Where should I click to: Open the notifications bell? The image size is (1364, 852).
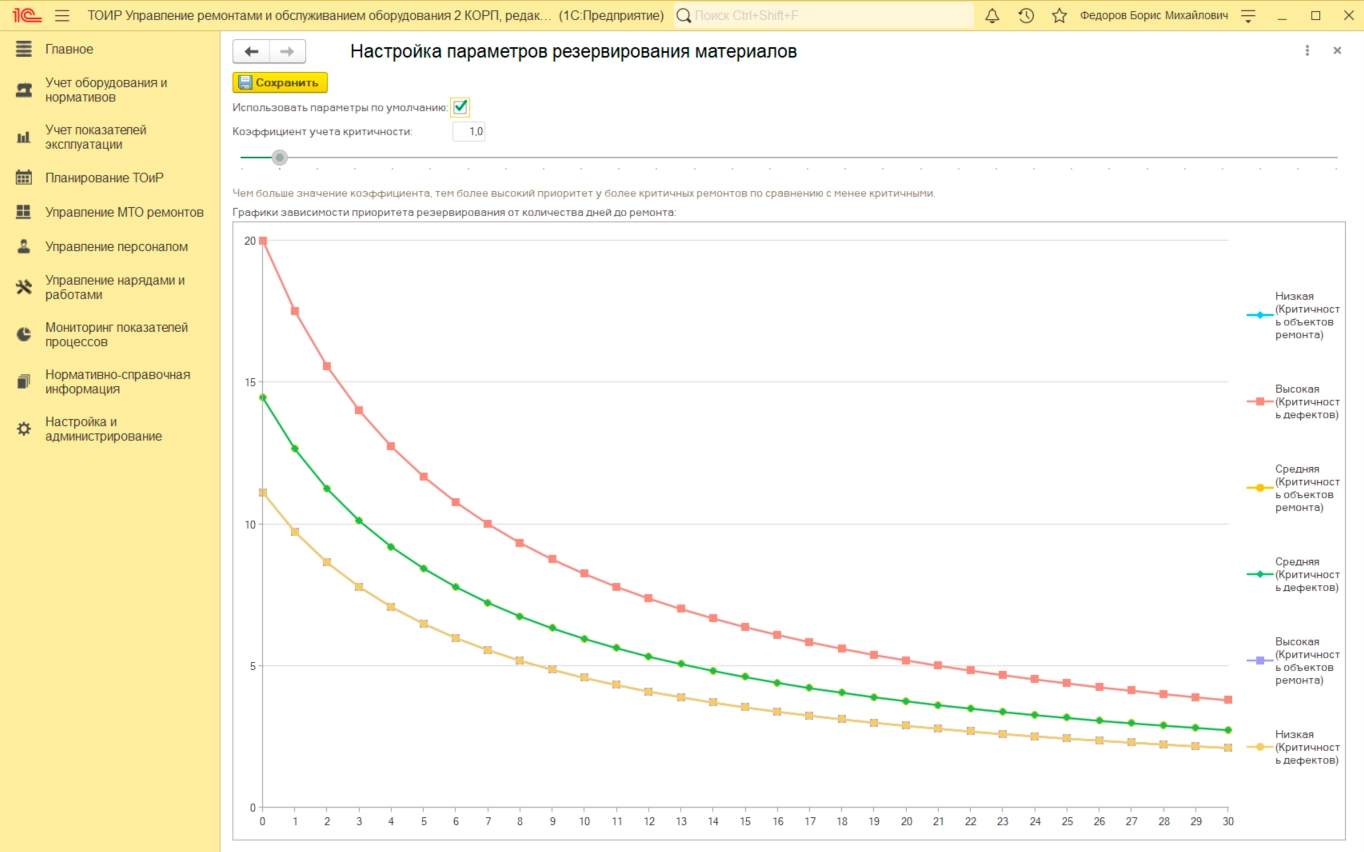(x=992, y=16)
